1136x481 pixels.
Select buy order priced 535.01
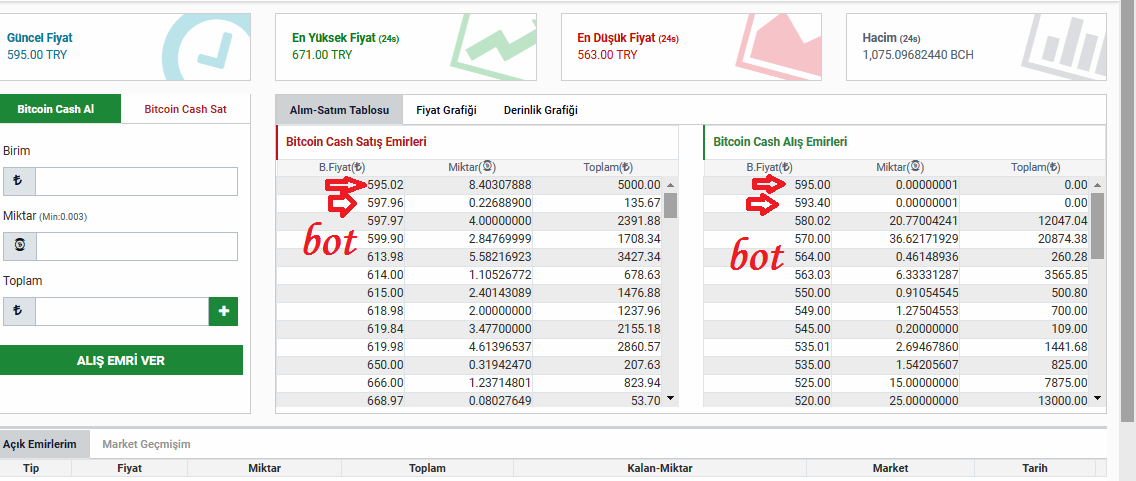click(x=897, y=347)
